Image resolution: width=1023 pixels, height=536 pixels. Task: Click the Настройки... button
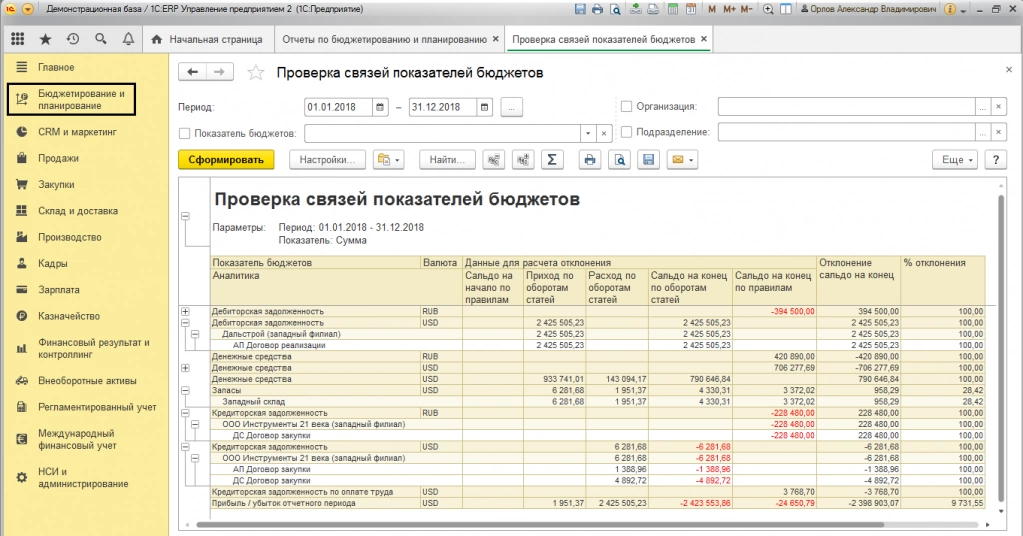pyautogui.click(x=327, y=160)
